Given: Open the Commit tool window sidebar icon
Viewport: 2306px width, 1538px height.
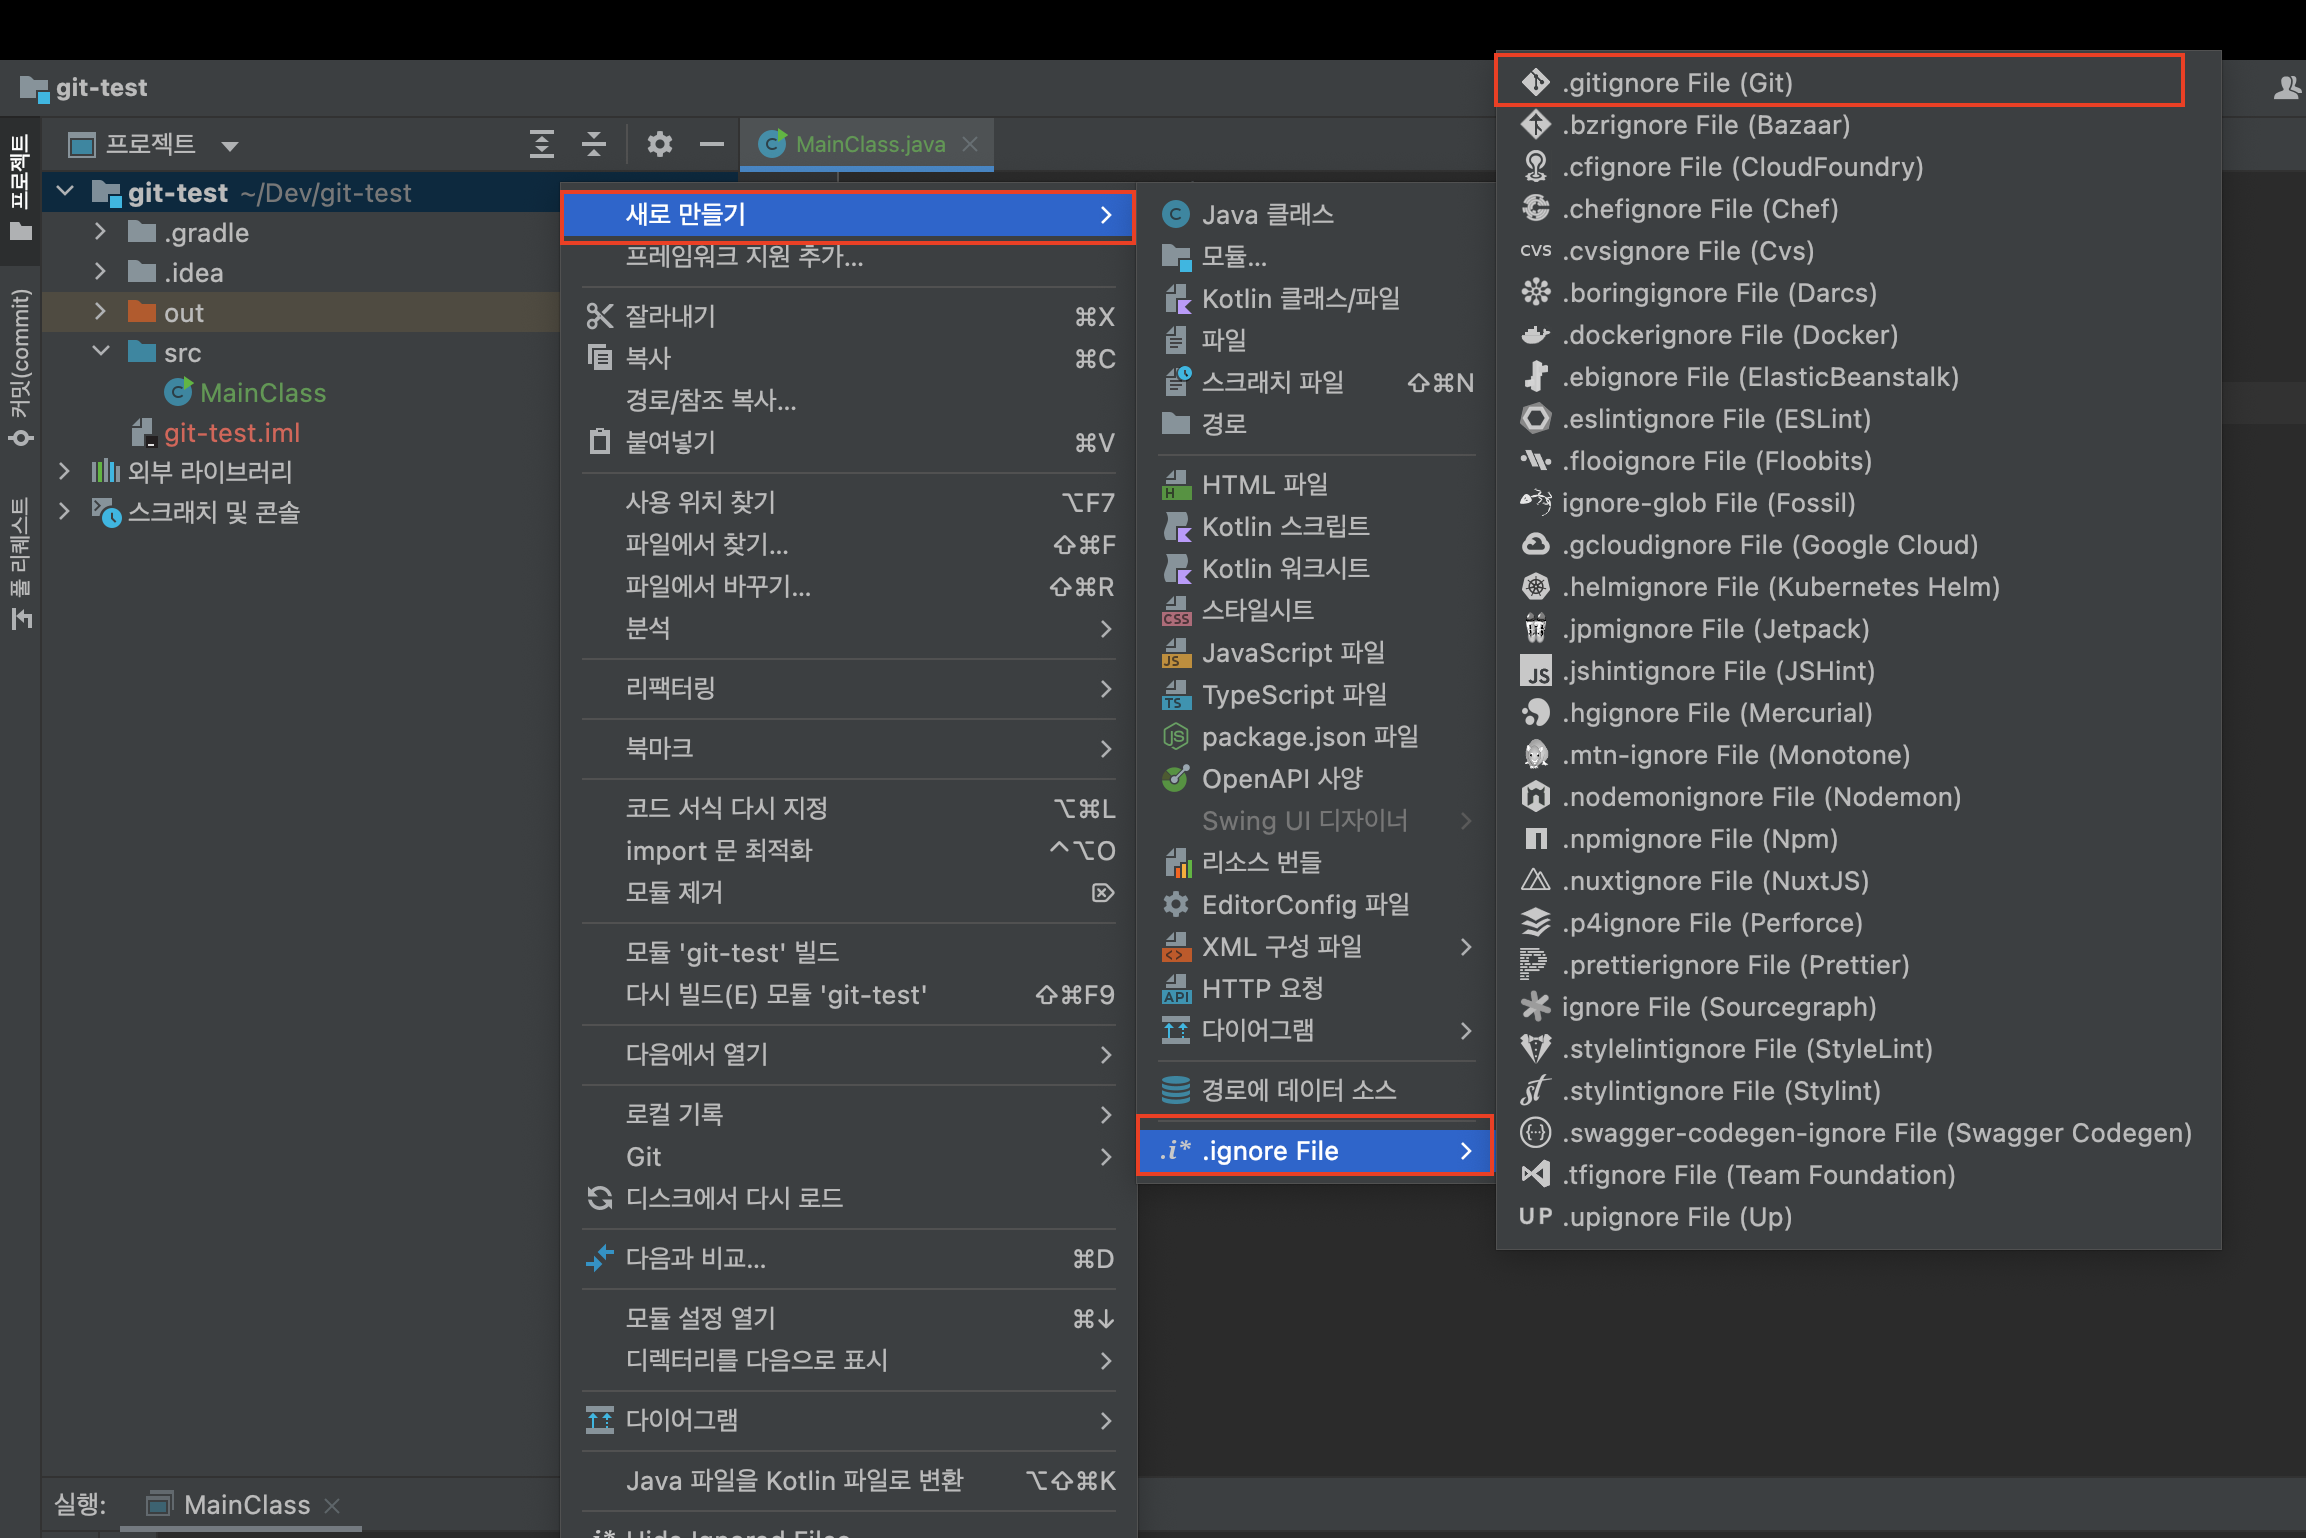Looking at the screenshot, I should (x=20, y=366).
